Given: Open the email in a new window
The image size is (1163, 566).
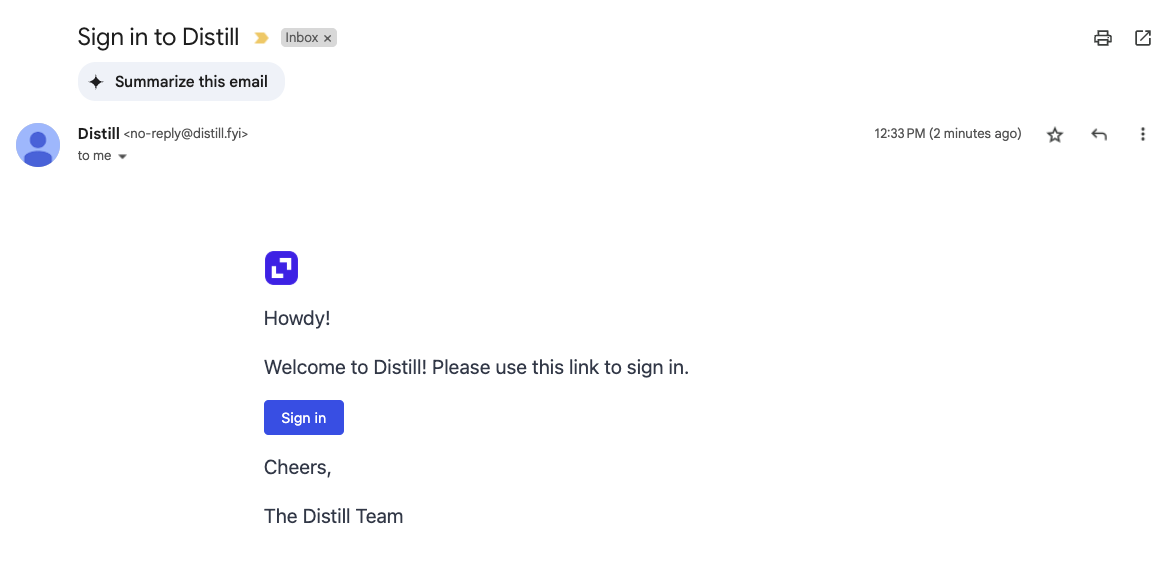Looking at the screenshot, I should click(1143, 38).
